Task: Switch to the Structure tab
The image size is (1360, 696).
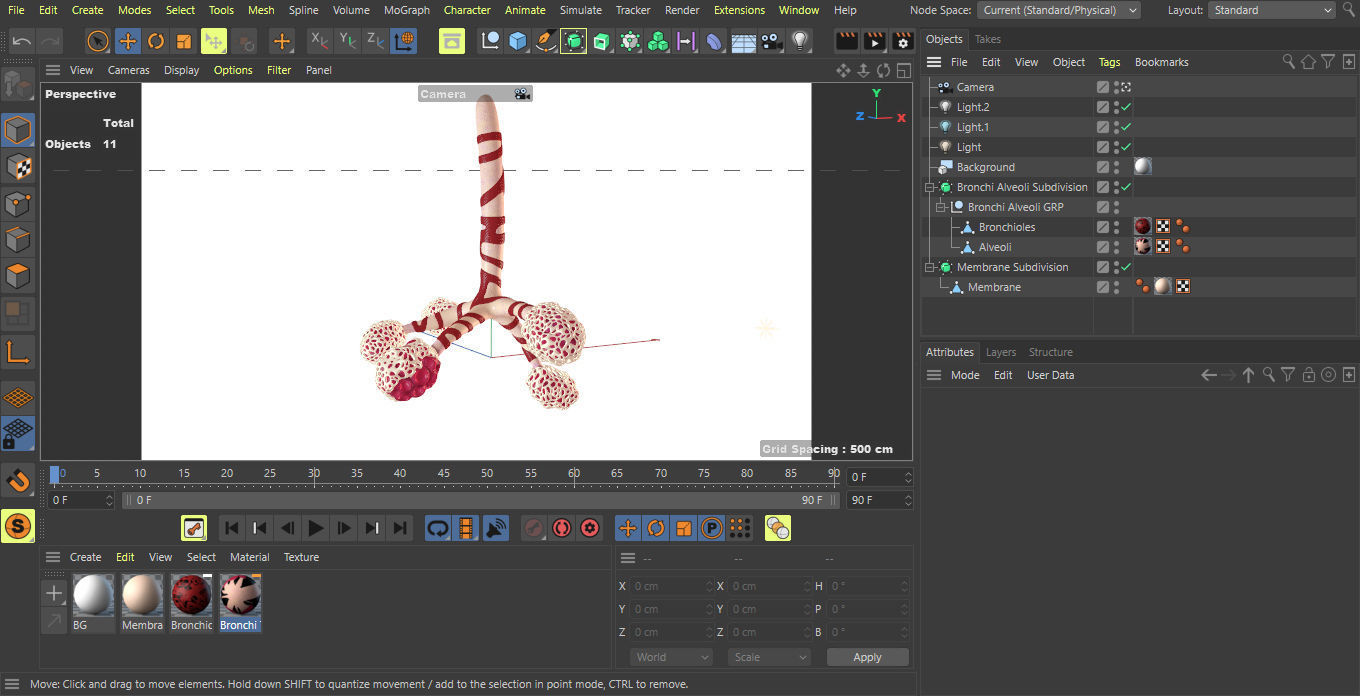Action: [1051, 352]
